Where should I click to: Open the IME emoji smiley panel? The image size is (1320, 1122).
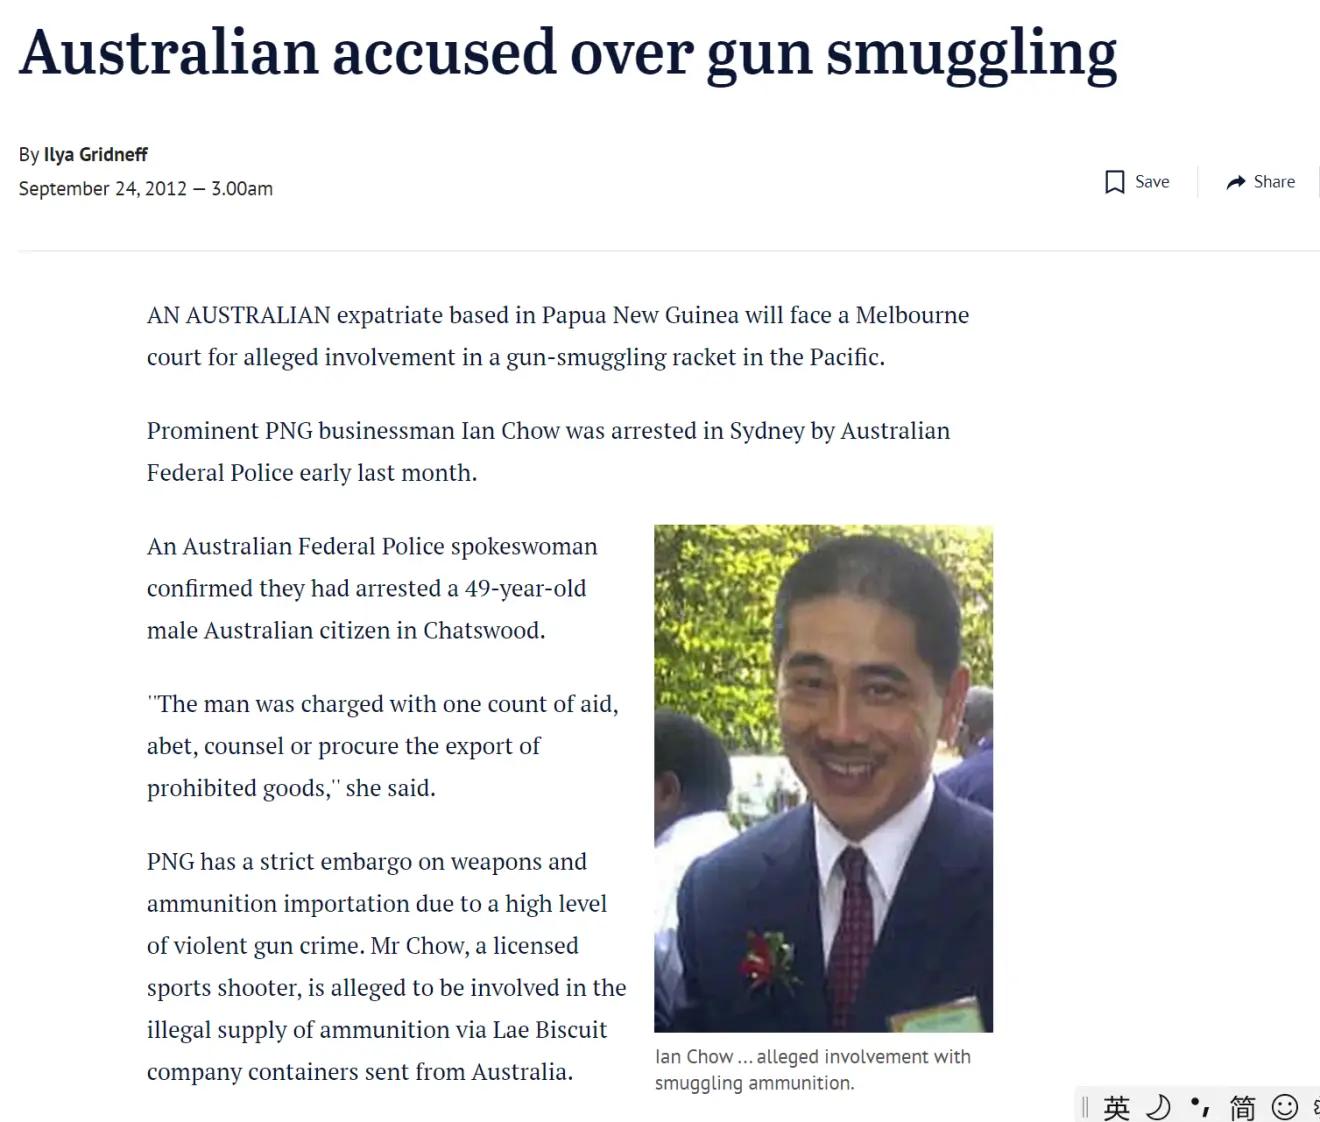[1284, 1107]
